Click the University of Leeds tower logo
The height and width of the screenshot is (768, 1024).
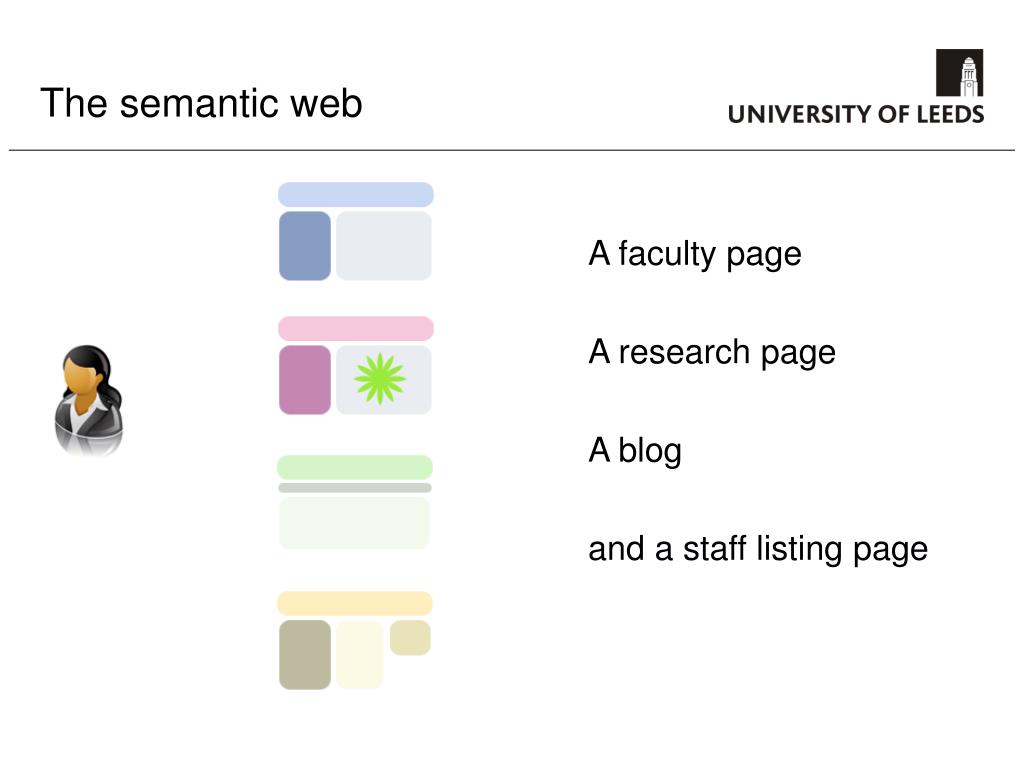pyautogui.click(x=959, y=72)
